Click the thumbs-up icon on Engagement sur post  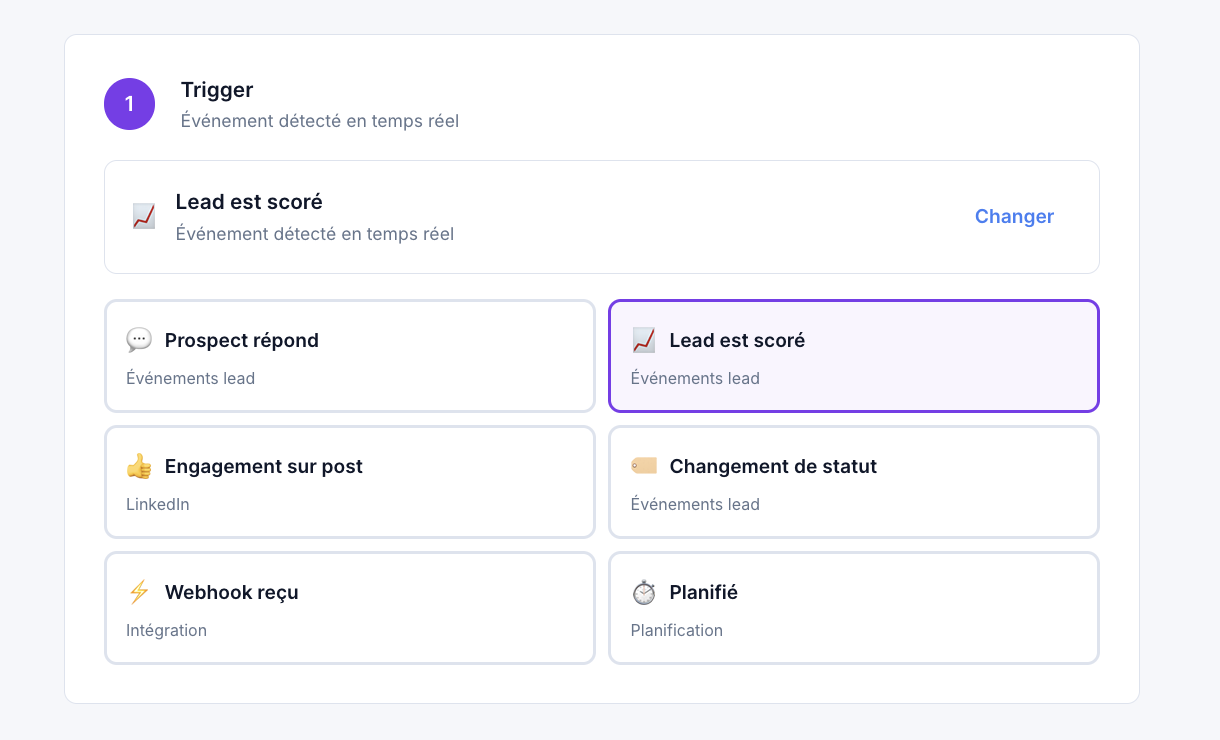(139, 466)
